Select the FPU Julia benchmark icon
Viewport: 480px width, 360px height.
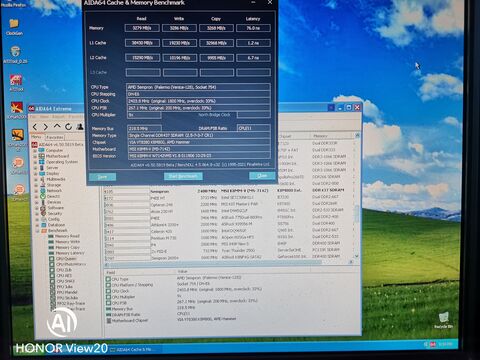[52, 287]
